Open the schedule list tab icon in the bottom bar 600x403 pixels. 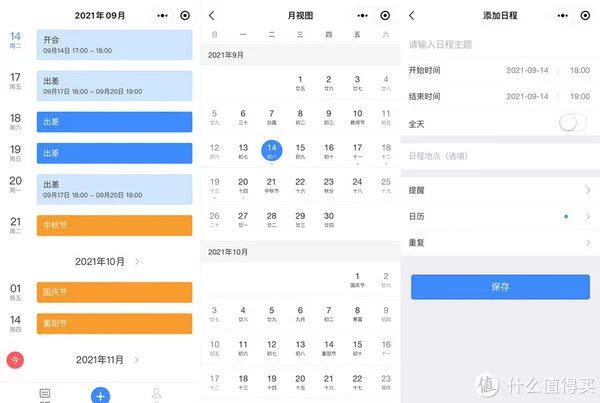tap(45, 393)
